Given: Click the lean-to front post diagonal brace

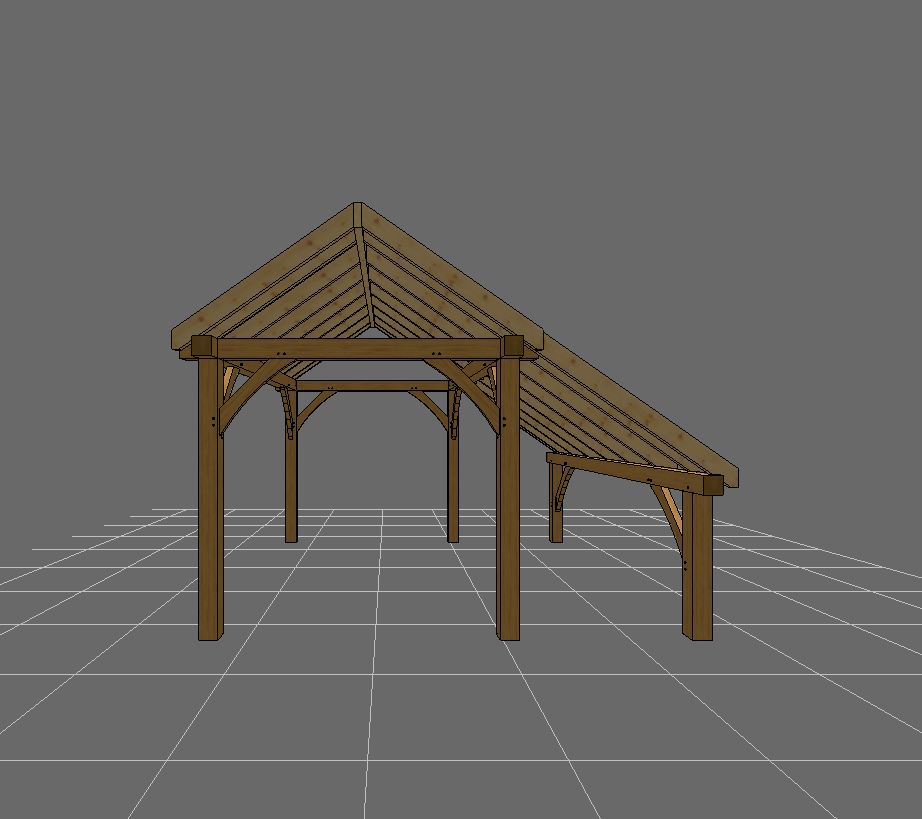Looking at the screenshot, I should point(668,515).
